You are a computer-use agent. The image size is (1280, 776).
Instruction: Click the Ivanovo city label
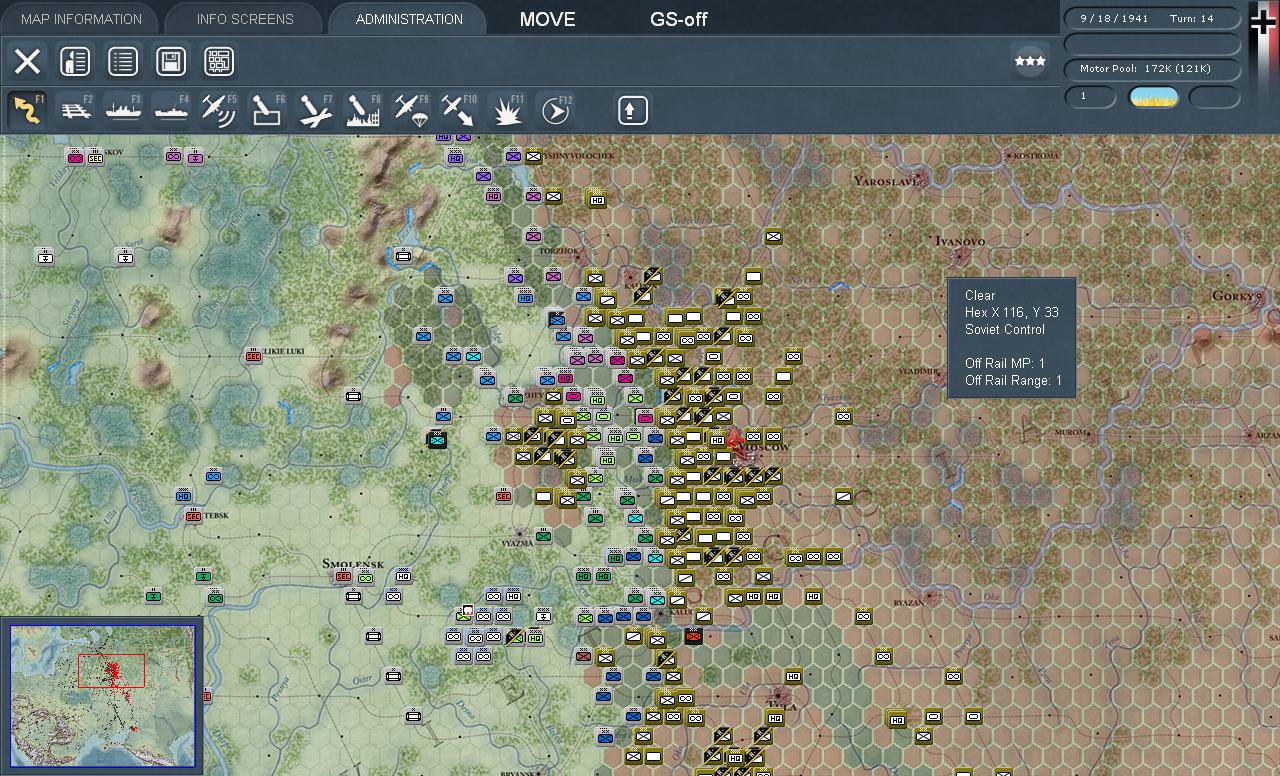[959, 241]
